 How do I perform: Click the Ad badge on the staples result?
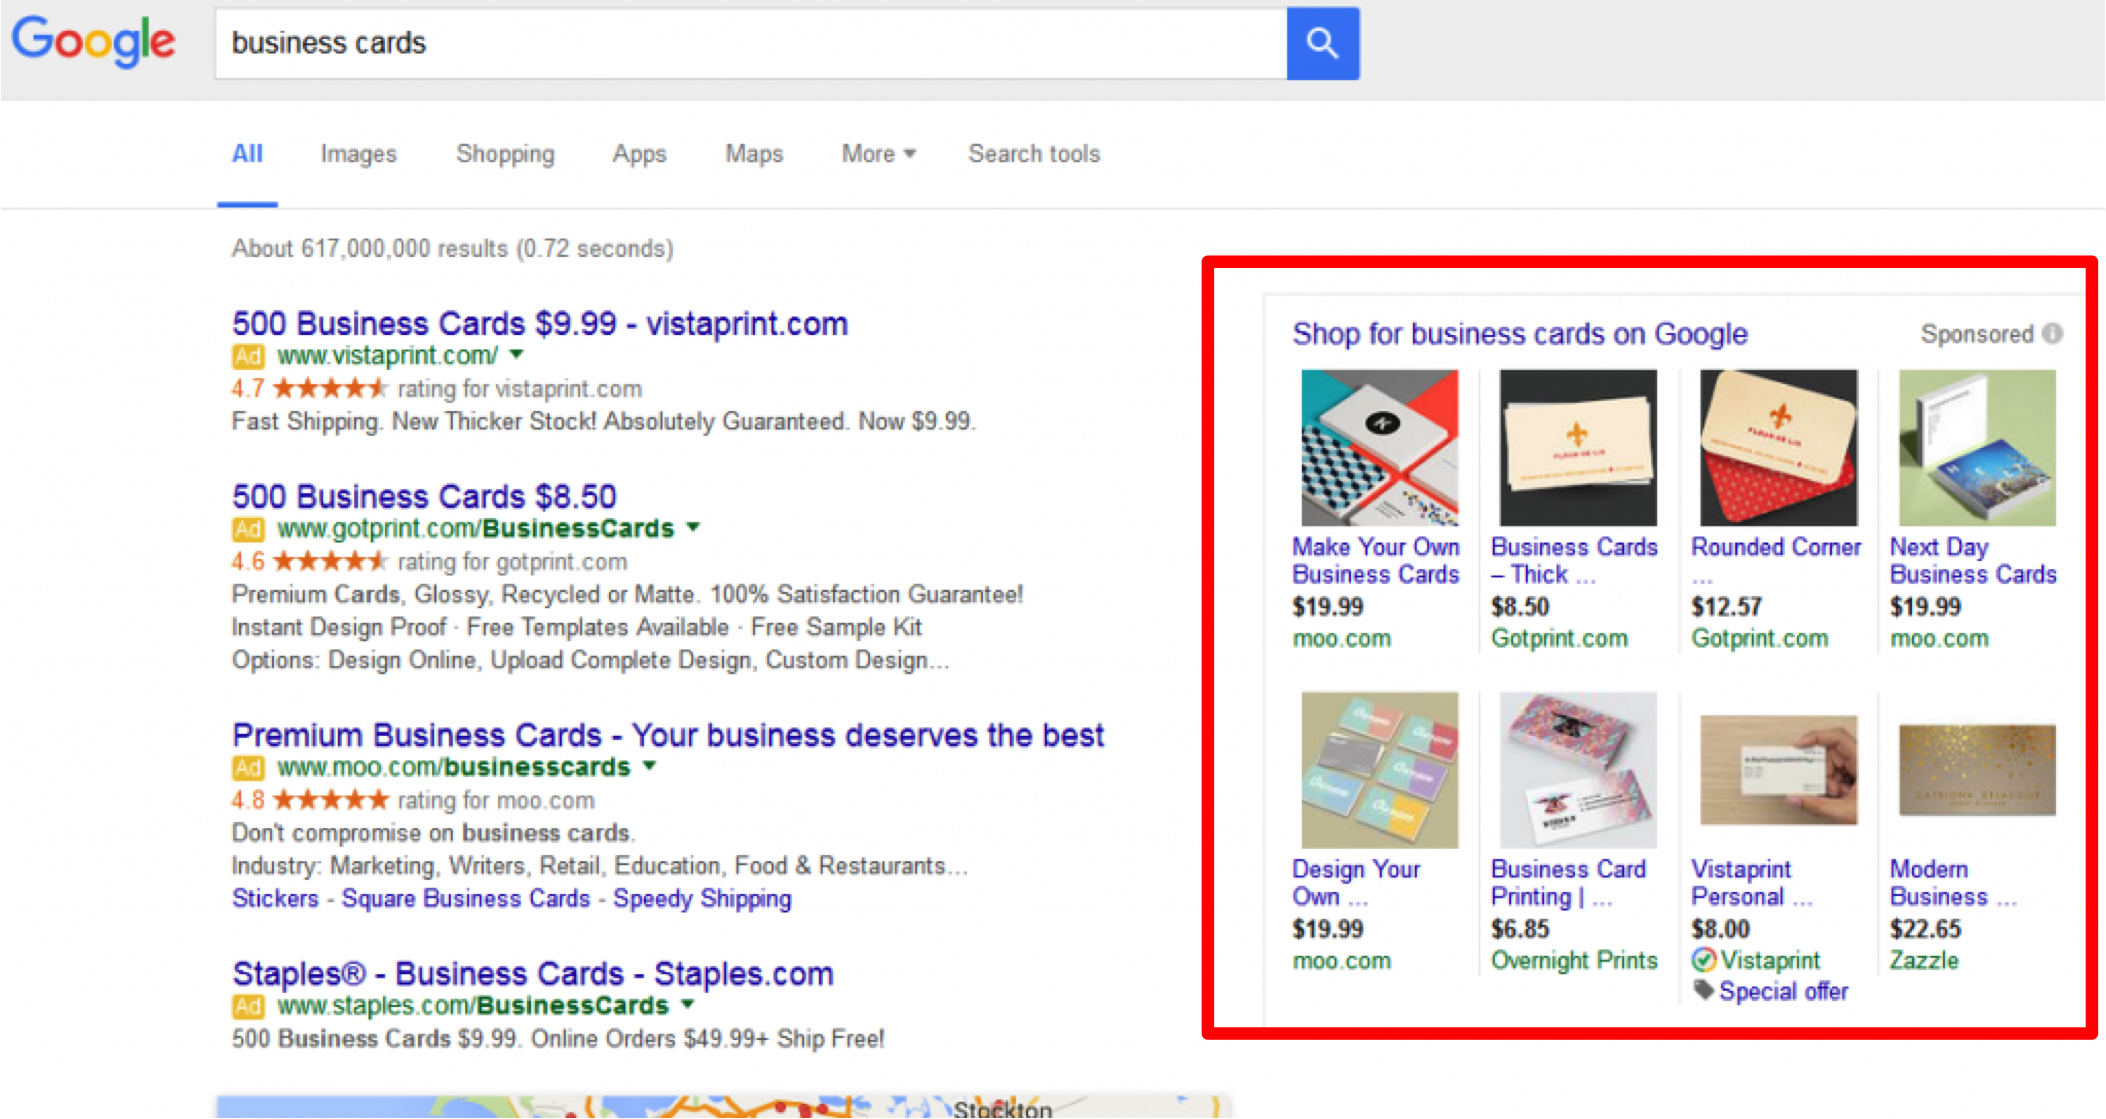tap(248, 1006)
